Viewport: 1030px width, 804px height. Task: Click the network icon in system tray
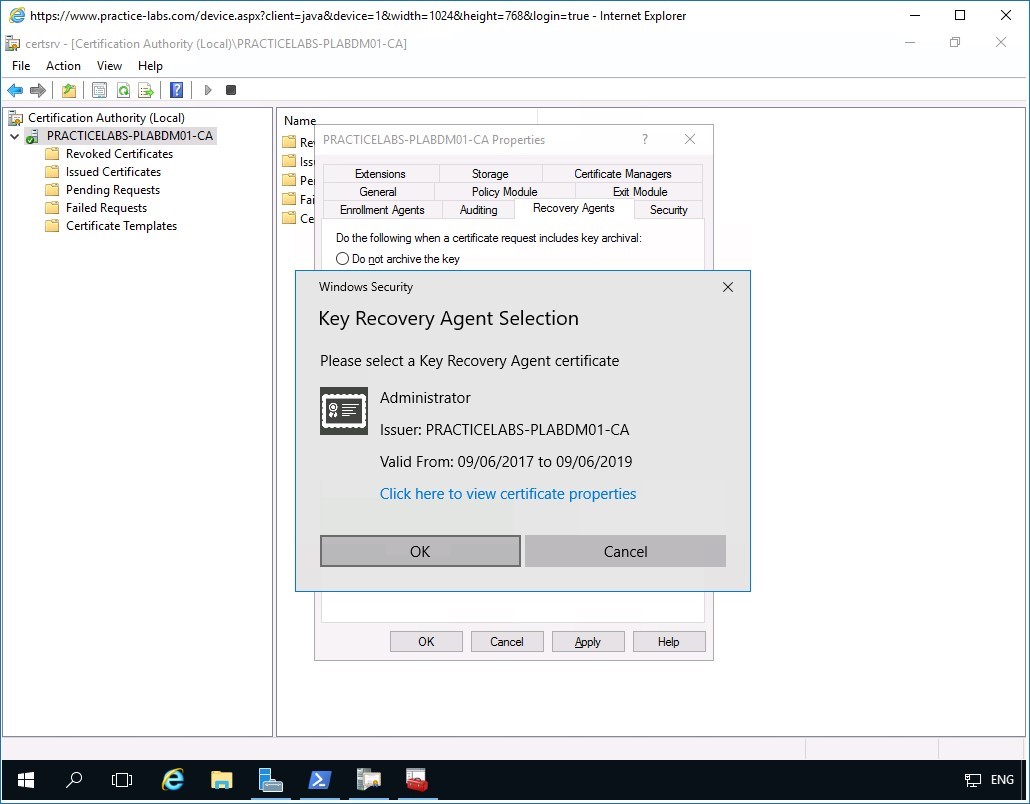972,780
